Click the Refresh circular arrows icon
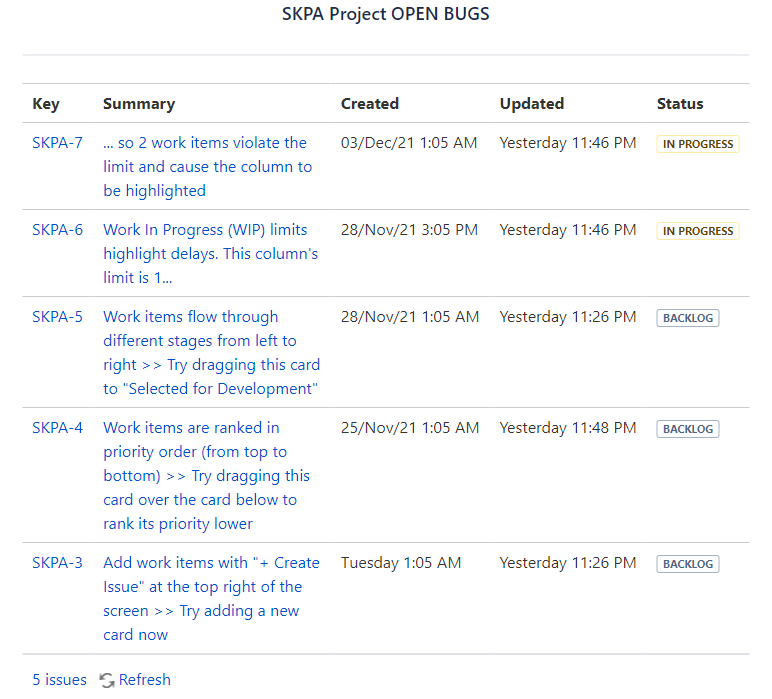 (x=107, y=680)
